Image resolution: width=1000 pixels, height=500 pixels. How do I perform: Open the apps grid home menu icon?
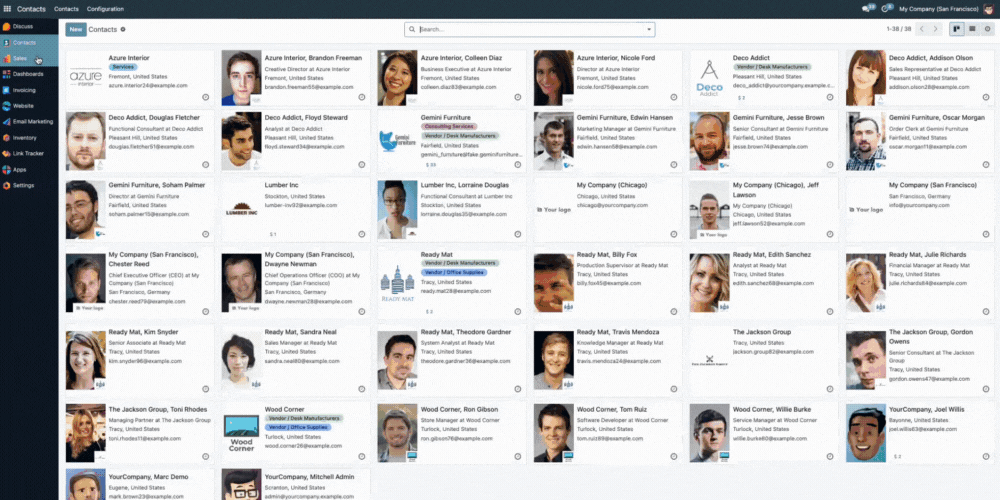7,9
